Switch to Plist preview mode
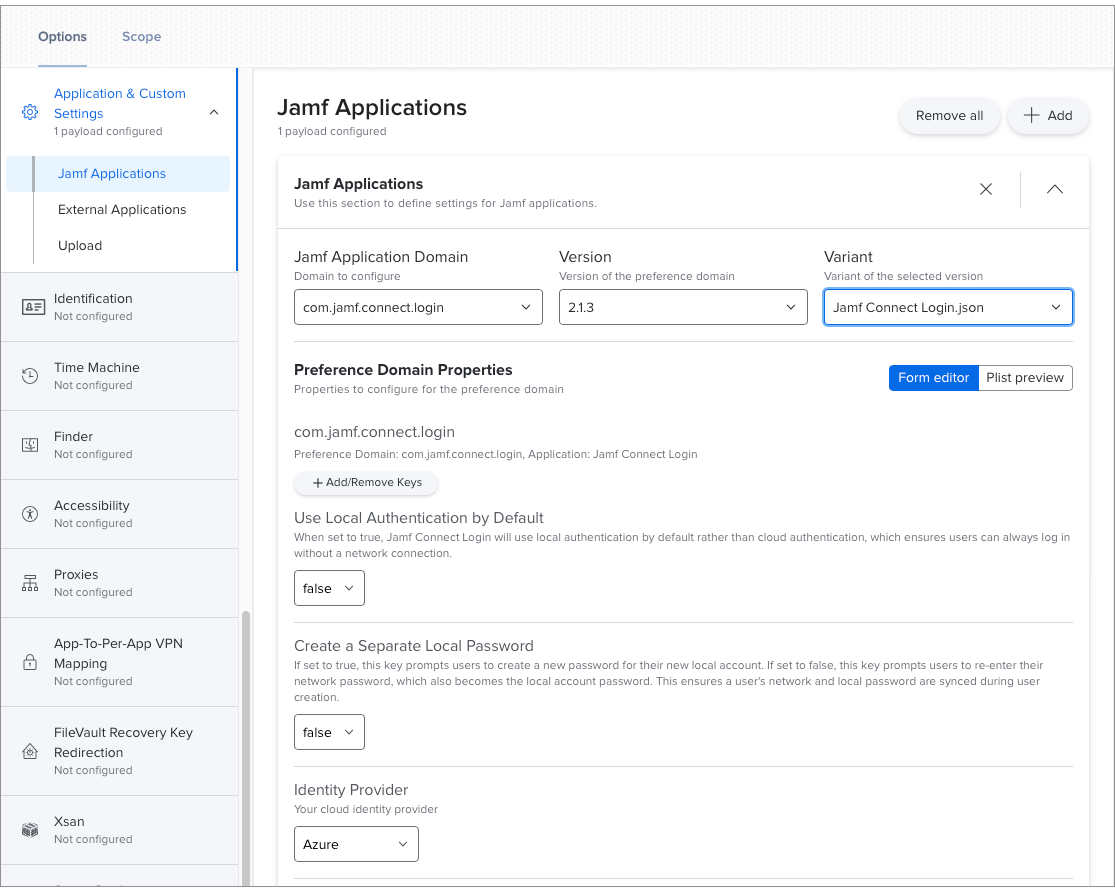The width and height of the screenshot is (1115, 892). coord(1025,378)
